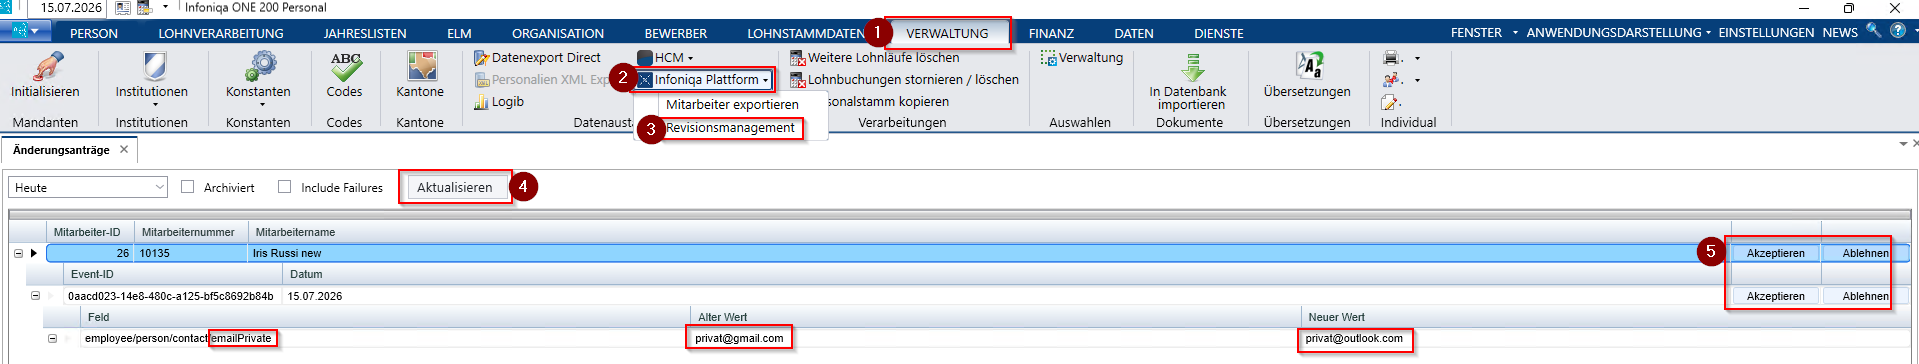
Task: Switch to the VERWALTUNG ribbon tab
Action: tap(947, 33)
